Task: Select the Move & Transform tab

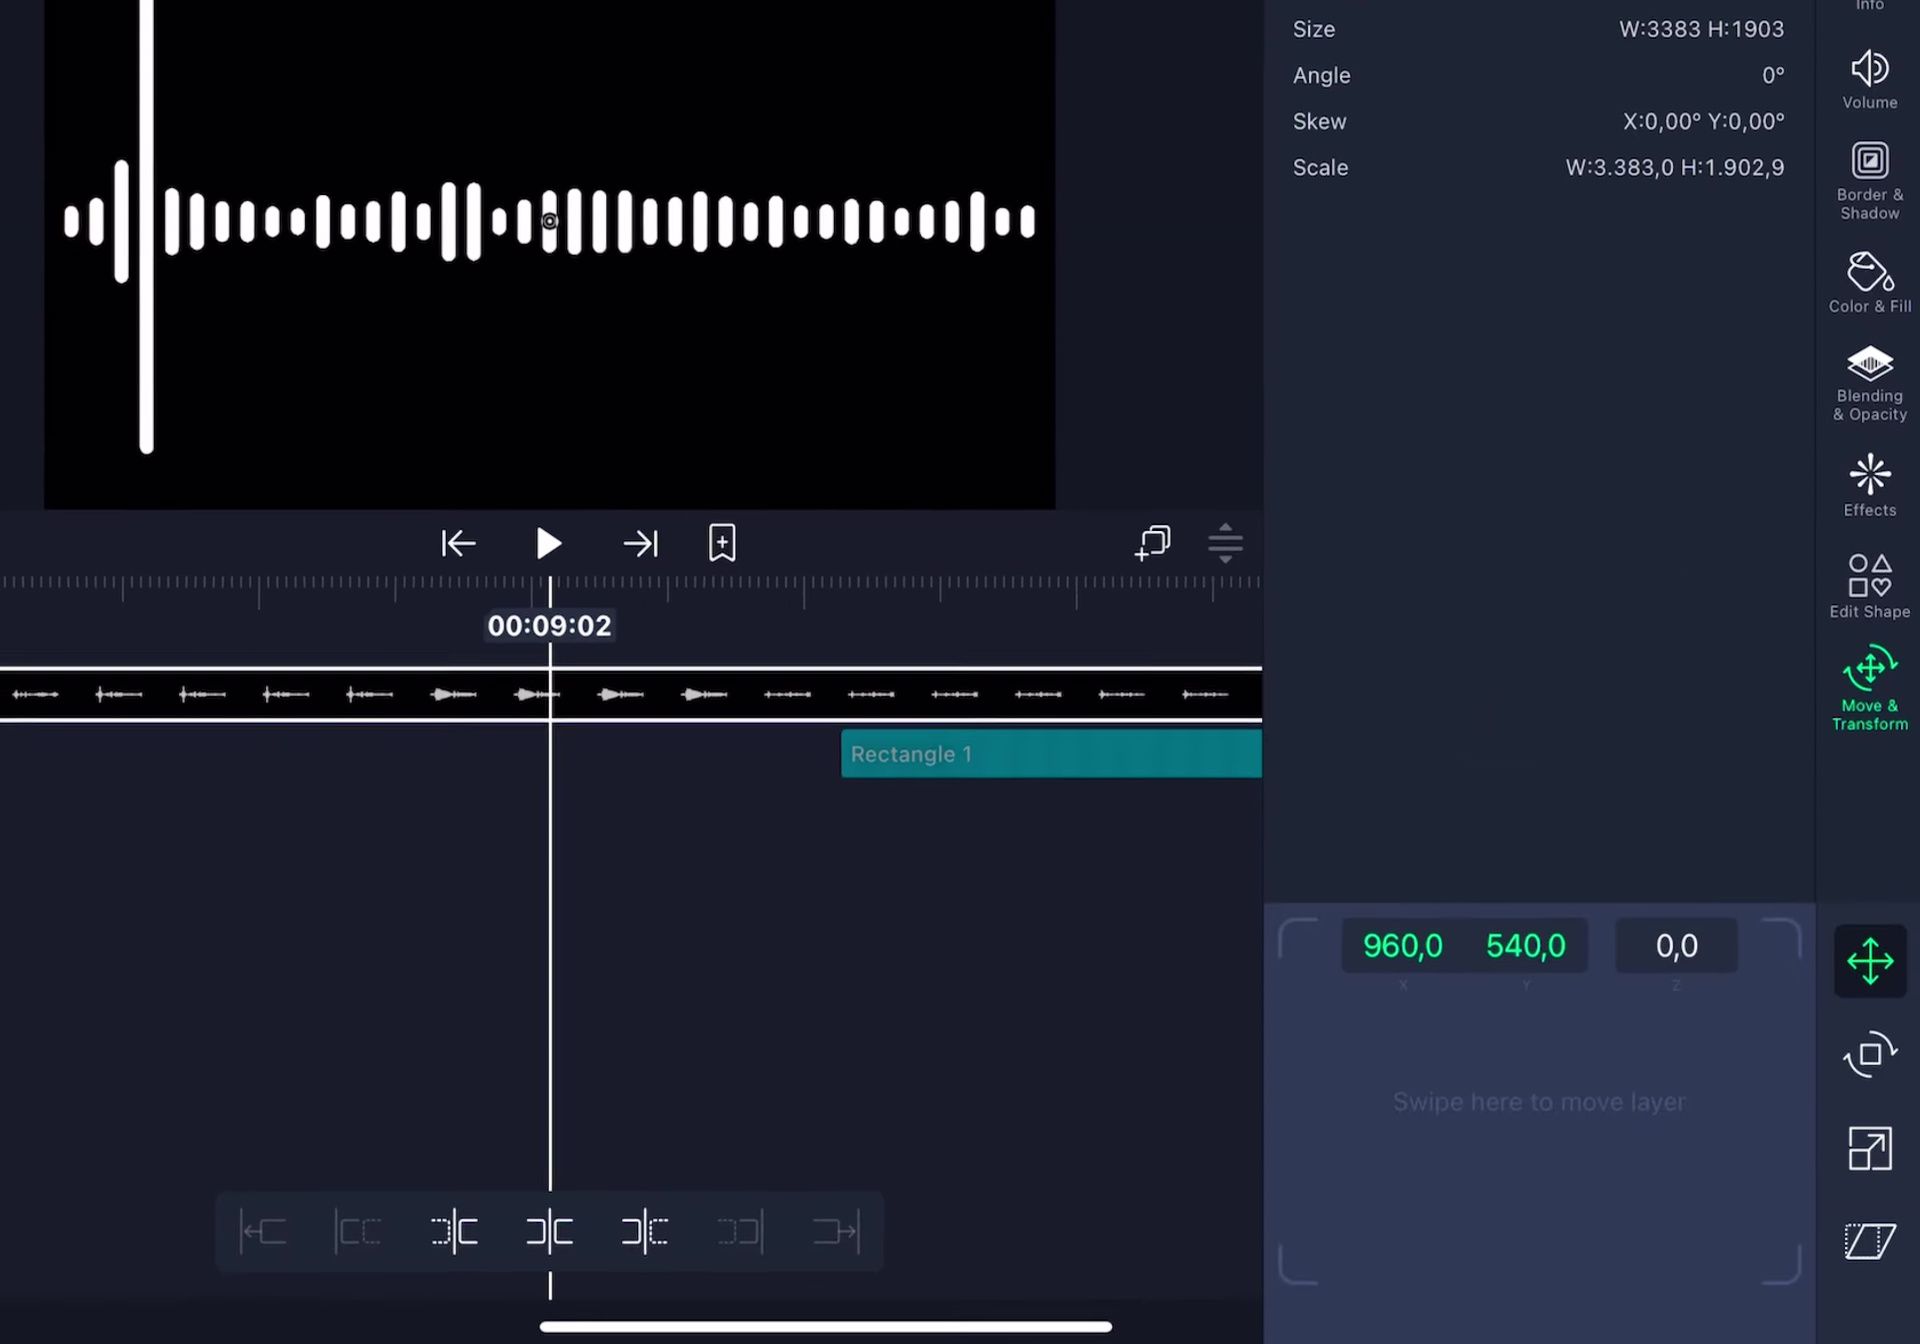Action: (1869, 689)
